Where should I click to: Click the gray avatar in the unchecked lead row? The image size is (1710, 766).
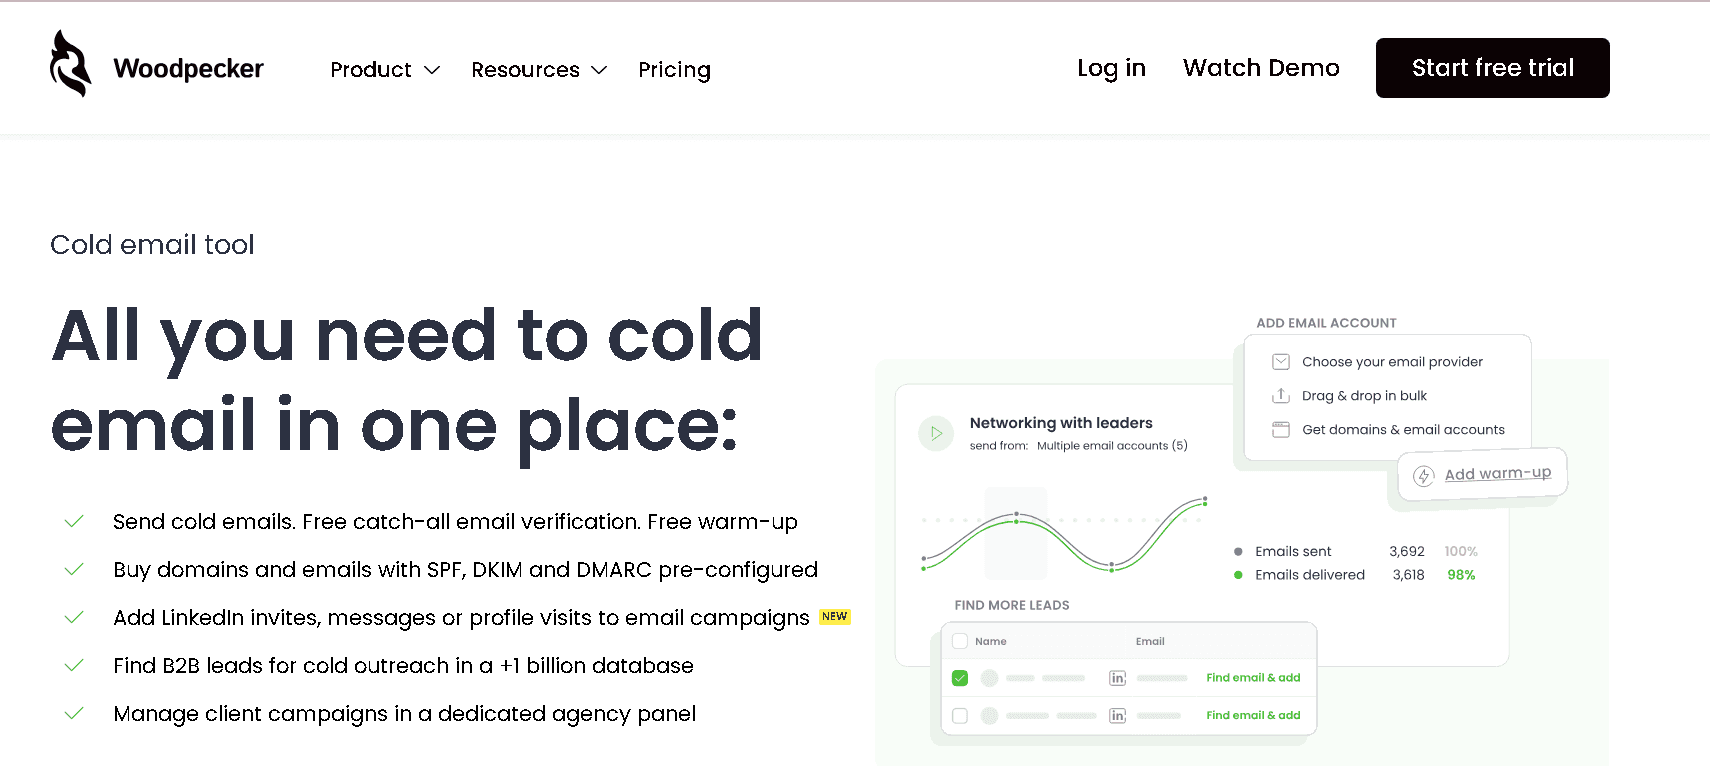coord(990,716)
